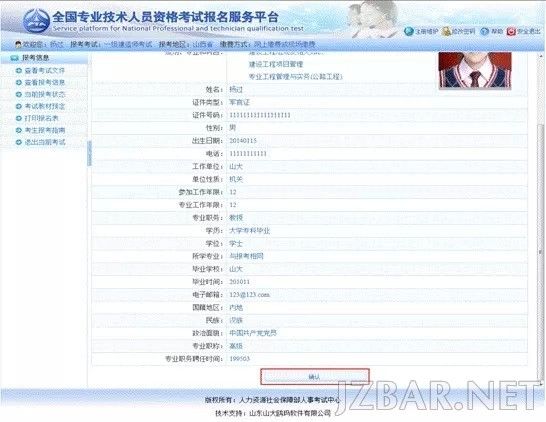Collapse the sidebar using the splitter handle

click(x=89, y=153)
